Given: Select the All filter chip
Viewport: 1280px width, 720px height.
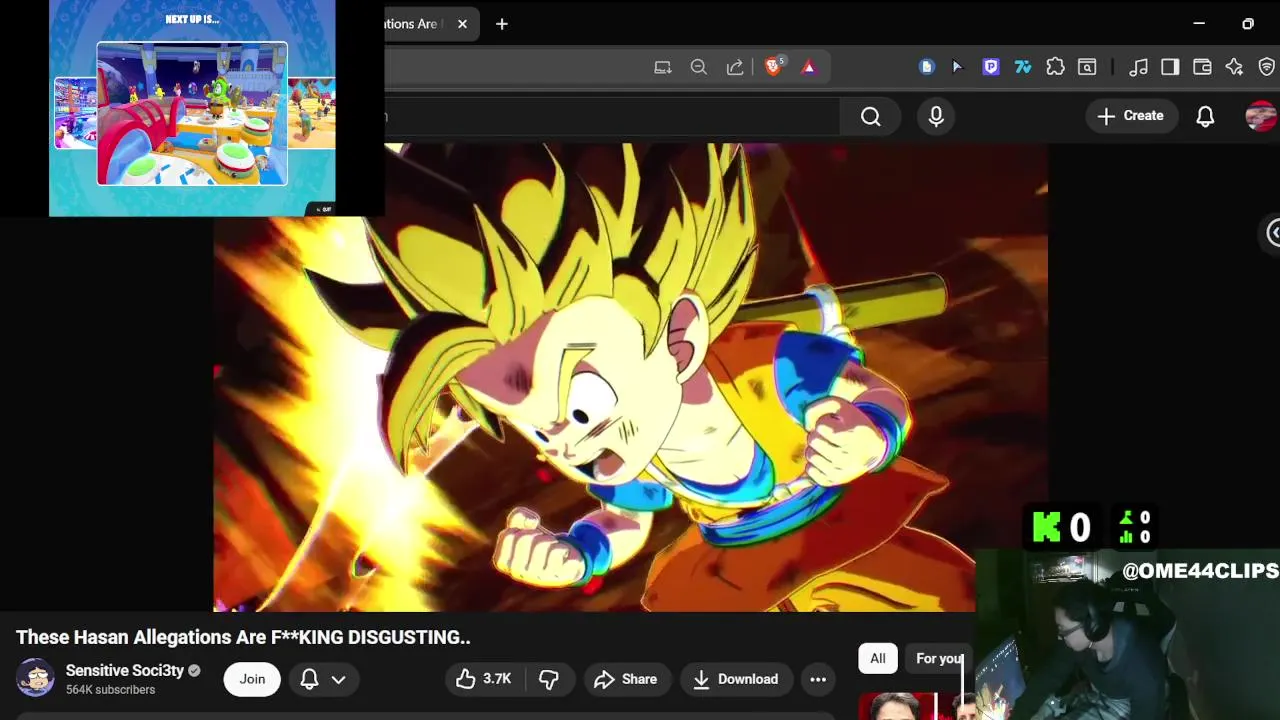Looking at the screenshot, I should [877, 658].
